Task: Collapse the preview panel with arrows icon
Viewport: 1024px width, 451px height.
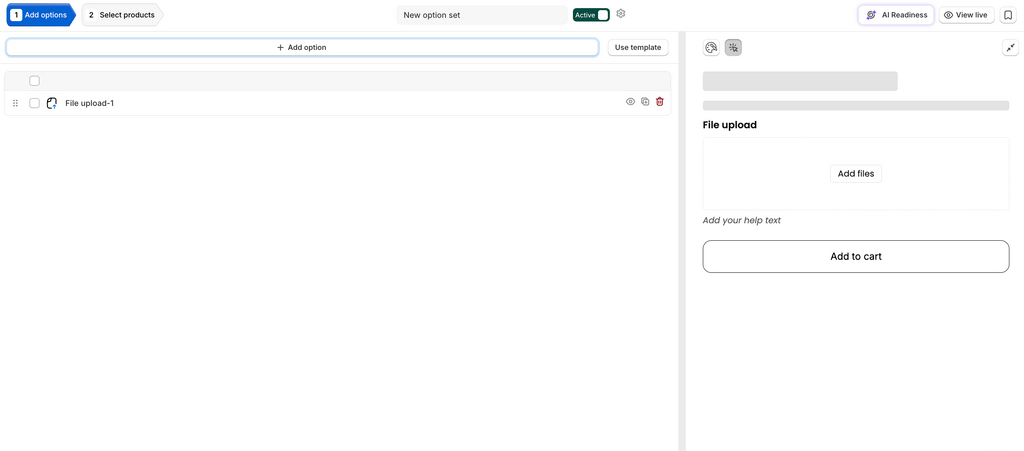Action: (x=1010, y=48)
